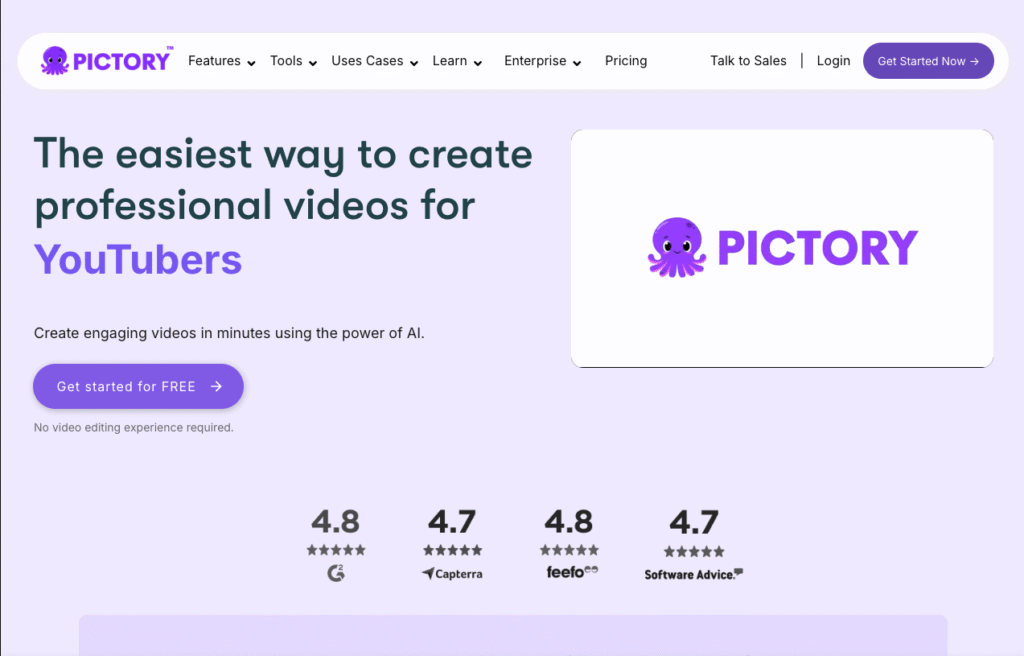Click the star rating row above G2

tap(336, 550)
